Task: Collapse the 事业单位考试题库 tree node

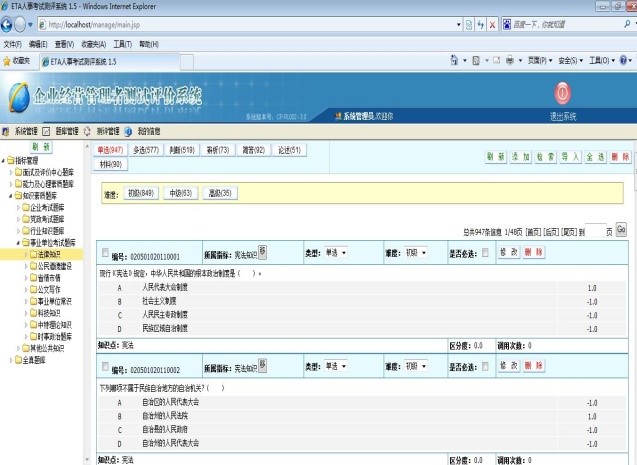Action: click(18, 243)
